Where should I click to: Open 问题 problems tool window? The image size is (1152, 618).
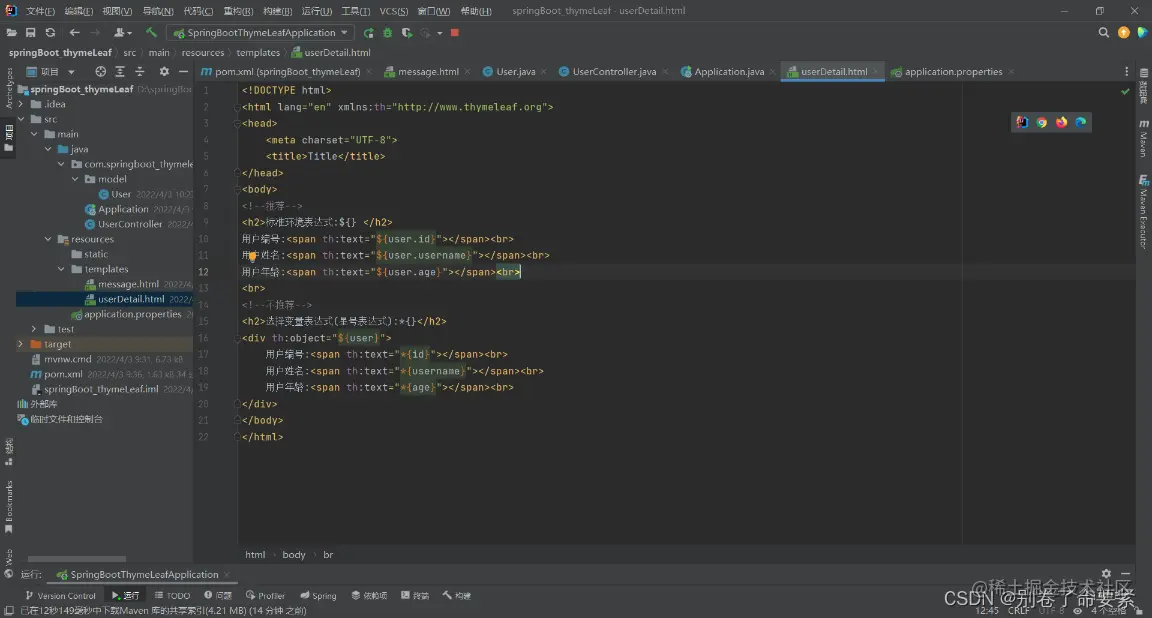[218, 595]
